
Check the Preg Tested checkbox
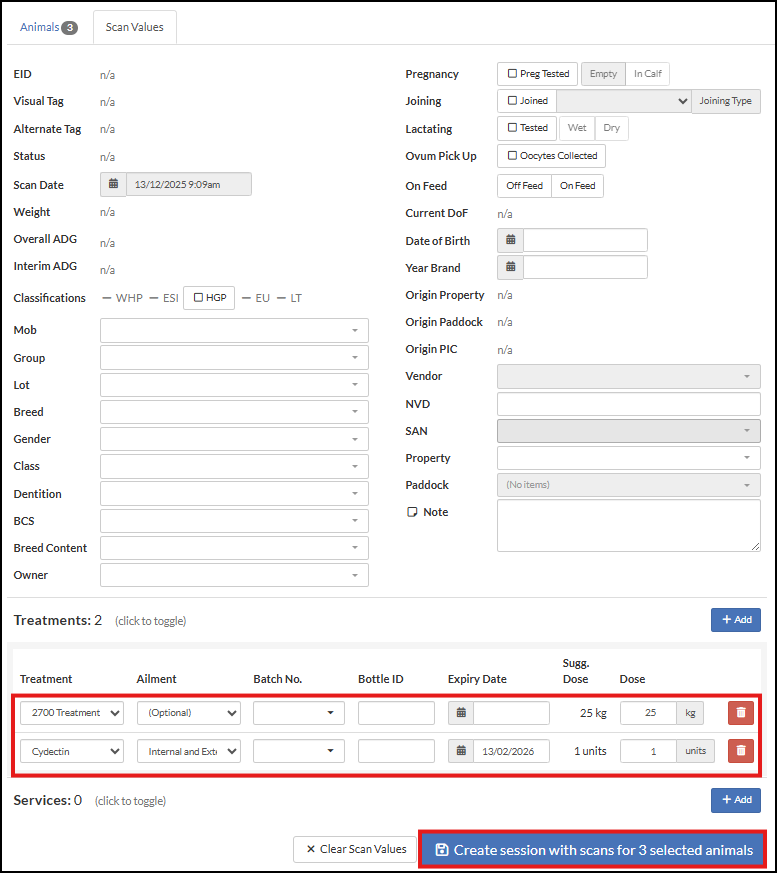pyautogui.click(x=513, y=74)
